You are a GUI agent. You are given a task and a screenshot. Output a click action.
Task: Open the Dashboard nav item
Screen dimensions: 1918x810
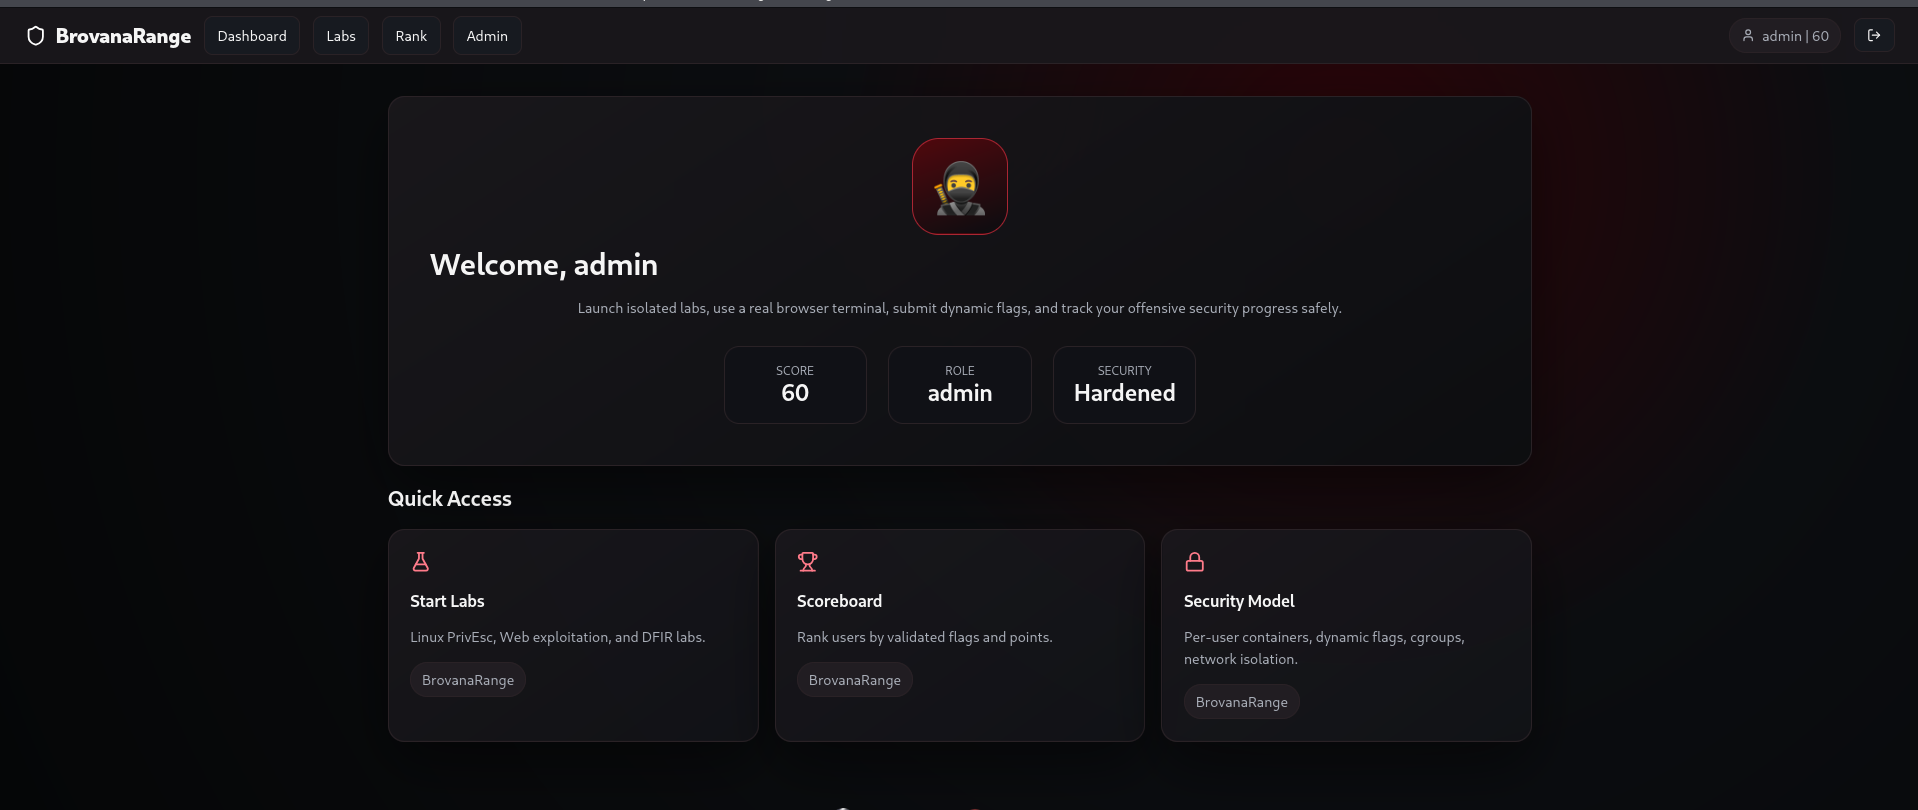[252, 36]
